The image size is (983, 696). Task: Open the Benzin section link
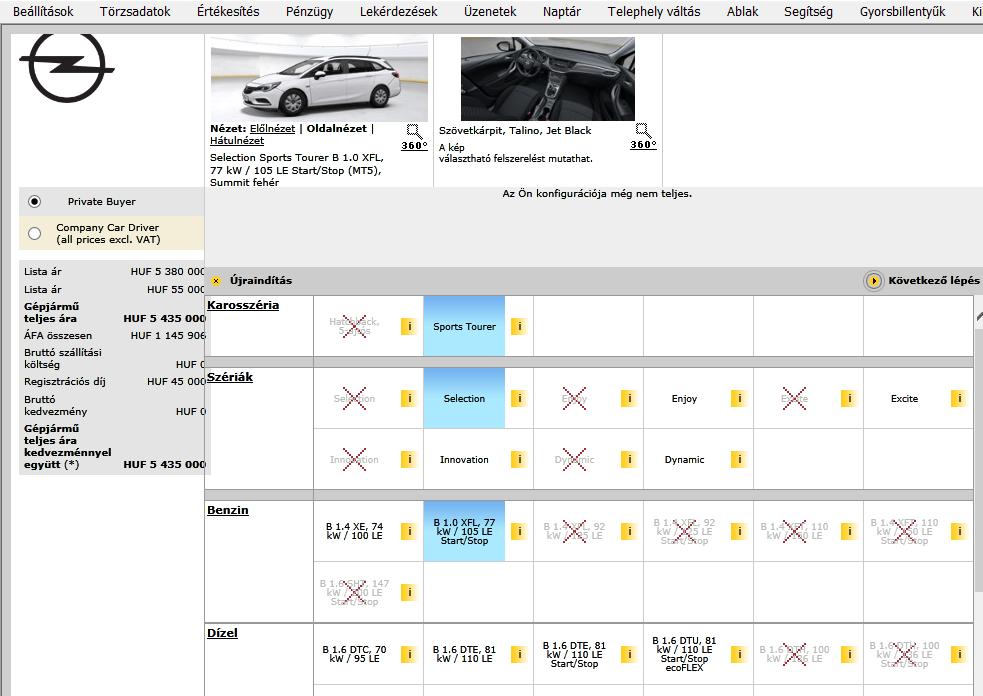228,510
